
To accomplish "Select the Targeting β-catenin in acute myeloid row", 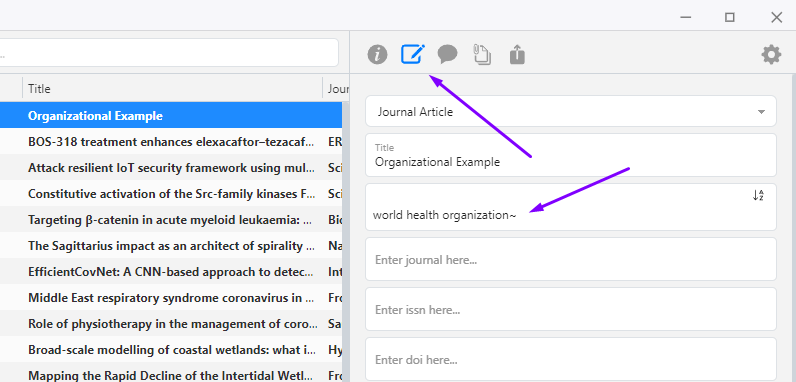I will (x=171, y=219).
